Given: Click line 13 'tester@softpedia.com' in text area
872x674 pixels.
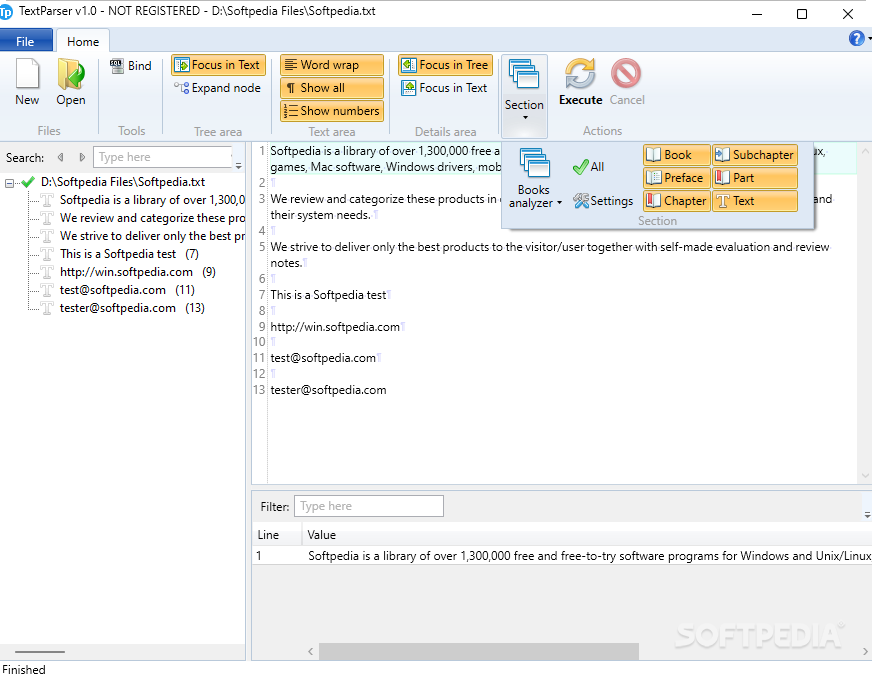Looking at the screenshot, I should tap(328, 390).
